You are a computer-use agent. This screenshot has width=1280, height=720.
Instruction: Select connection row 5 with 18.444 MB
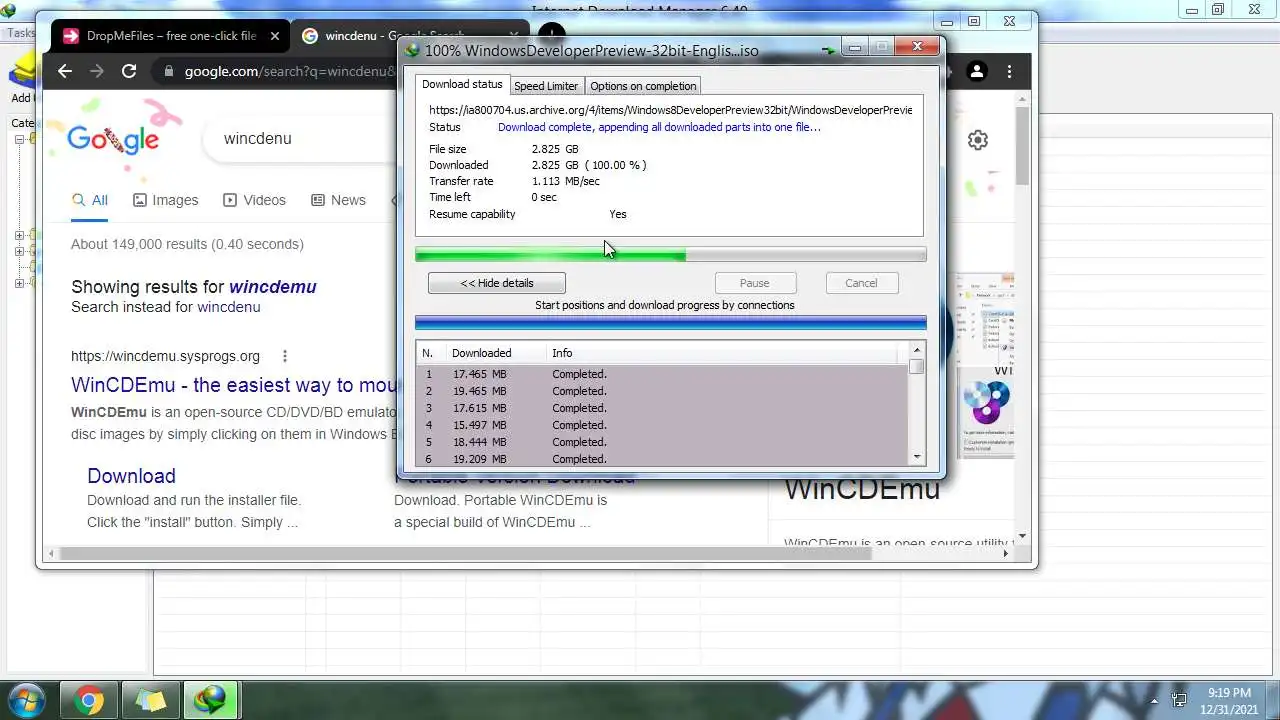(661, 442)
